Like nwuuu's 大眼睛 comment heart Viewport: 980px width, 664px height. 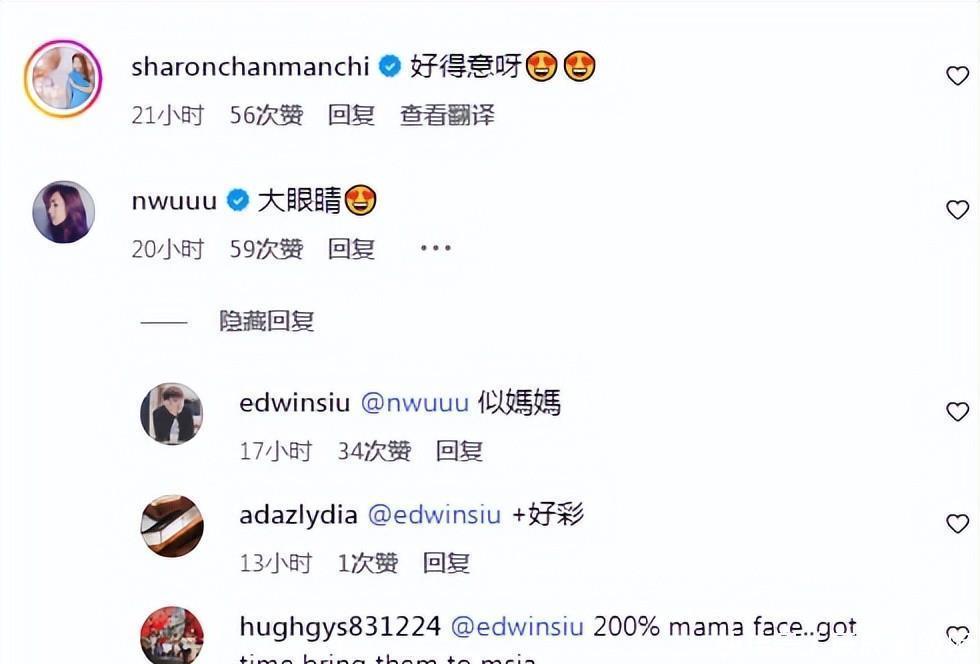point(957,209)
